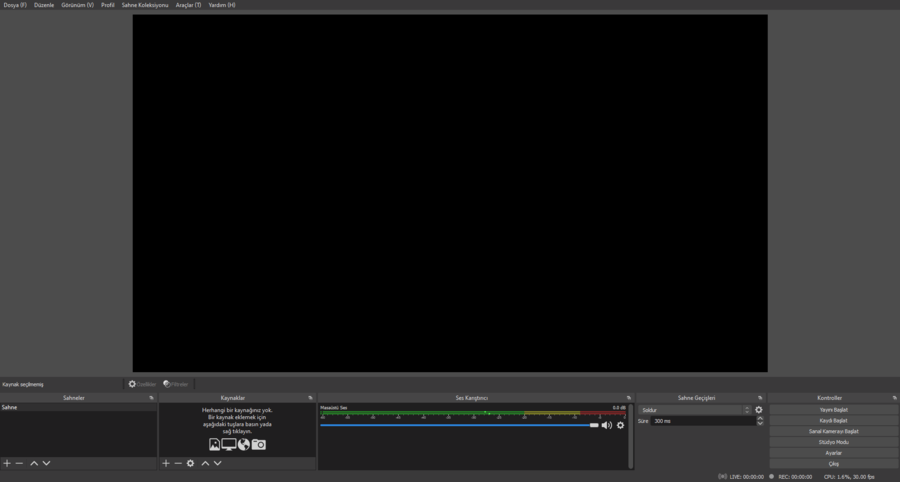
Task: Click the black preview canvas
Action: tap(450, 193)
